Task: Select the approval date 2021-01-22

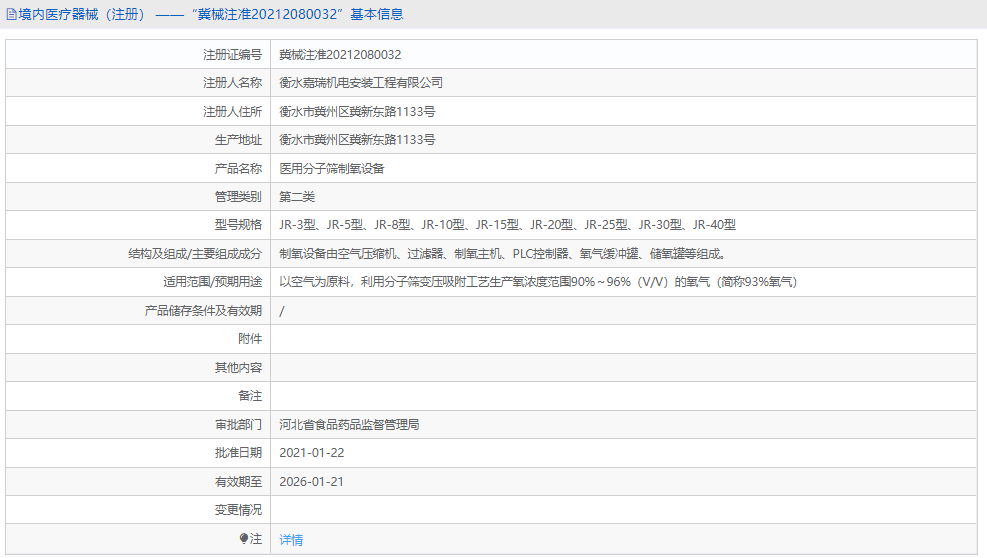Action: 312,453
